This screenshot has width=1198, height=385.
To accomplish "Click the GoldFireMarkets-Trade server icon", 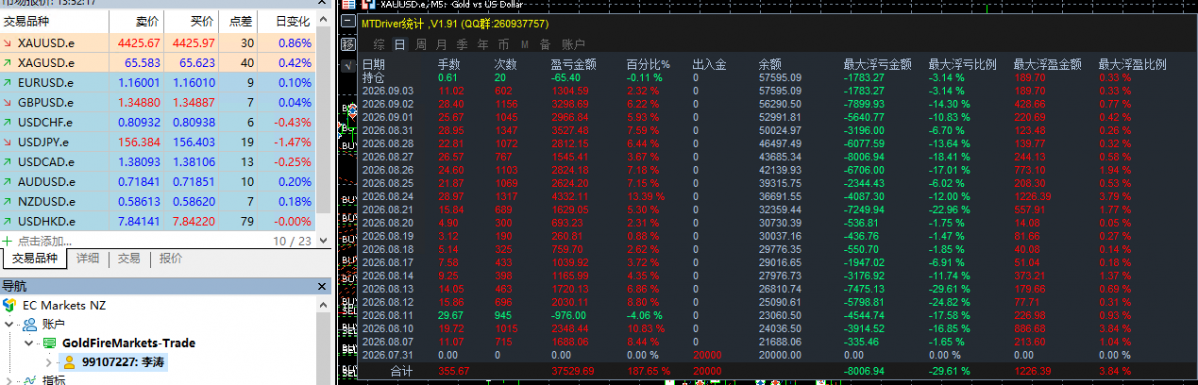I will tap(50, 343).
